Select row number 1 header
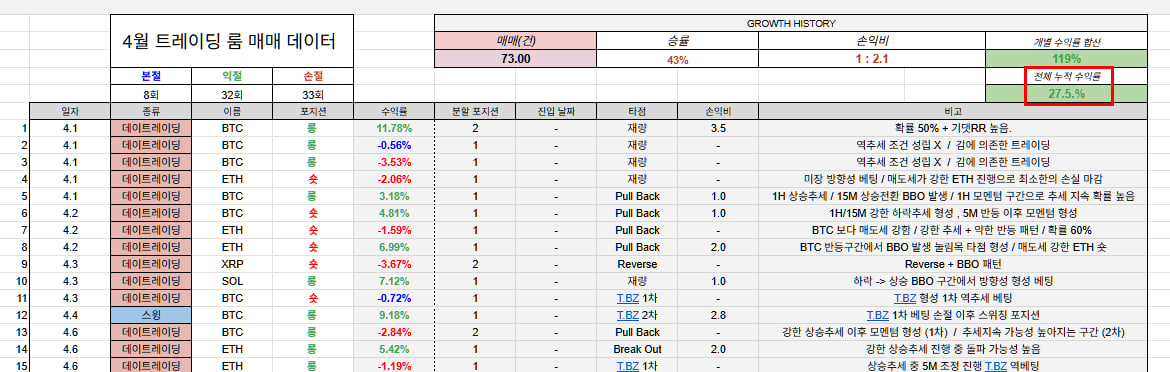The width and height of the screenshot is (1170, 372). coord(15,128)
